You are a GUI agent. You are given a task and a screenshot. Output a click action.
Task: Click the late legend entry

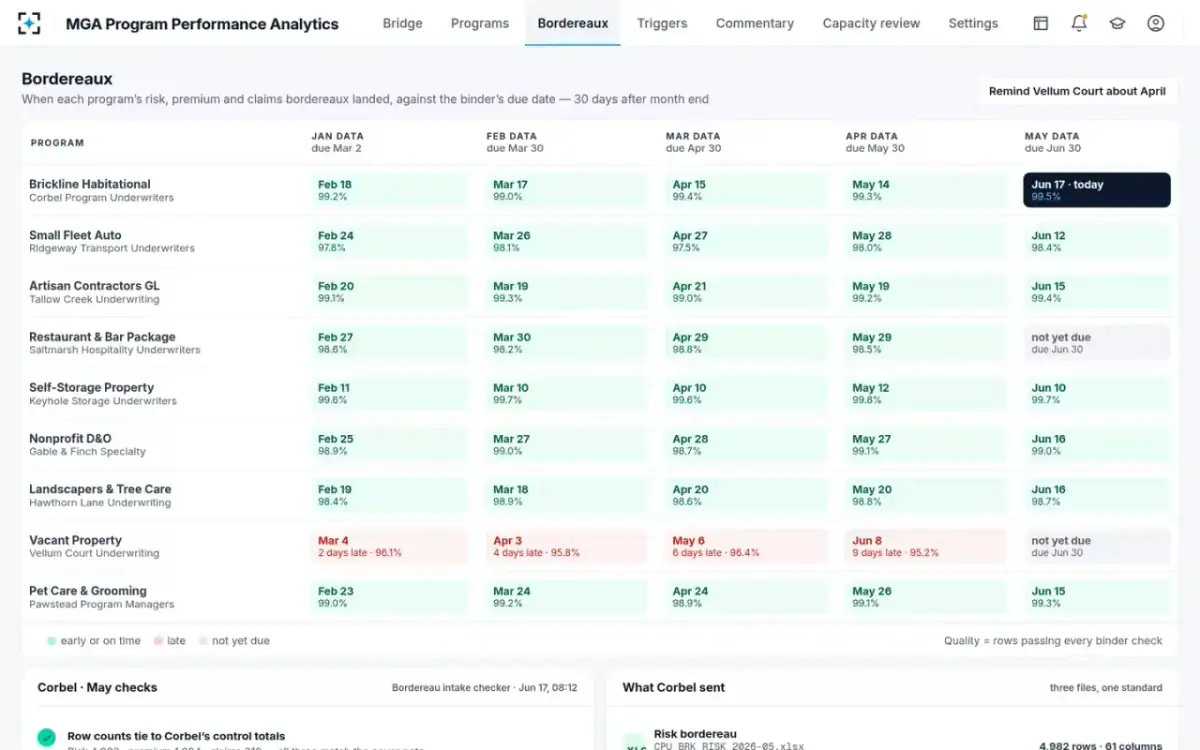170,641
